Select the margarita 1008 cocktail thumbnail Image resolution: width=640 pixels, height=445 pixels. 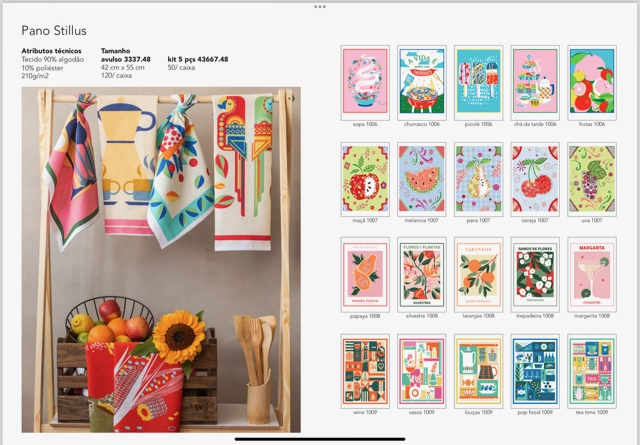[x=592, y=275]
